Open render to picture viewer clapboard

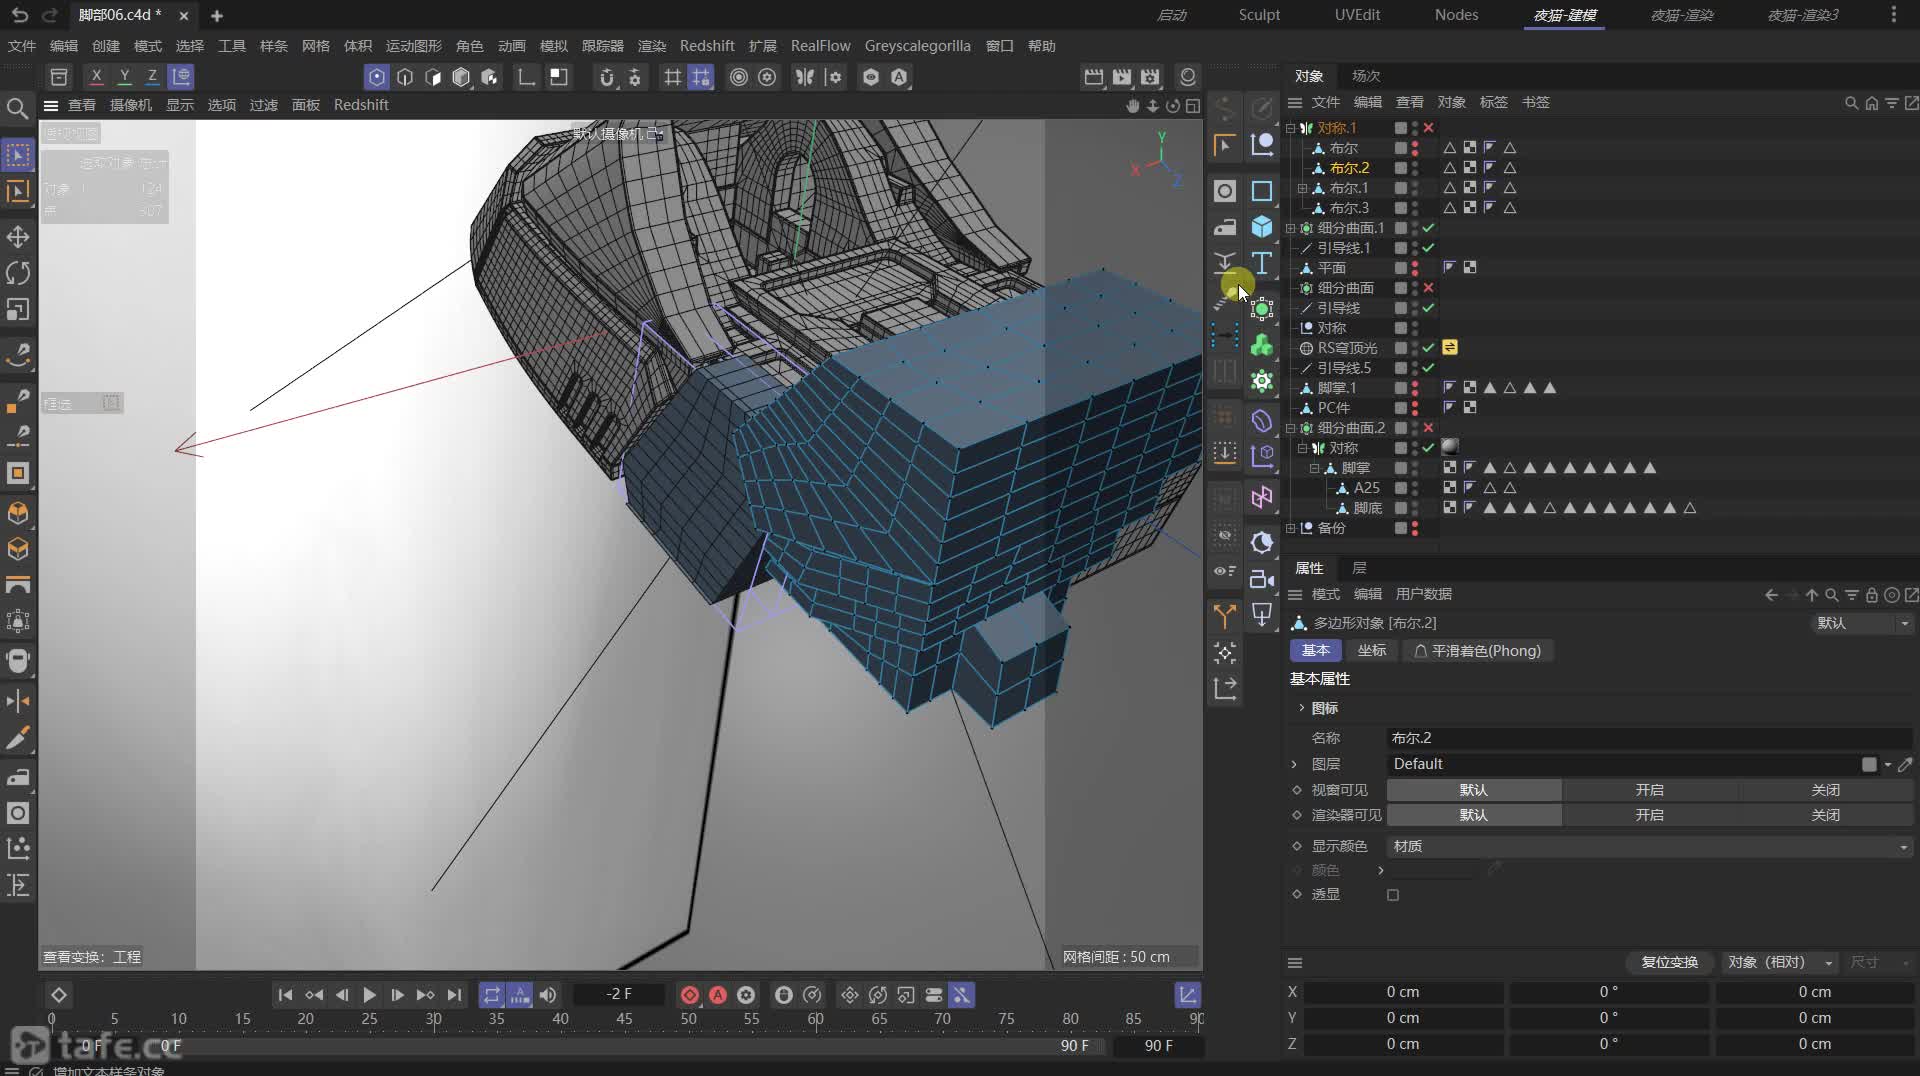click(1122, 77)
